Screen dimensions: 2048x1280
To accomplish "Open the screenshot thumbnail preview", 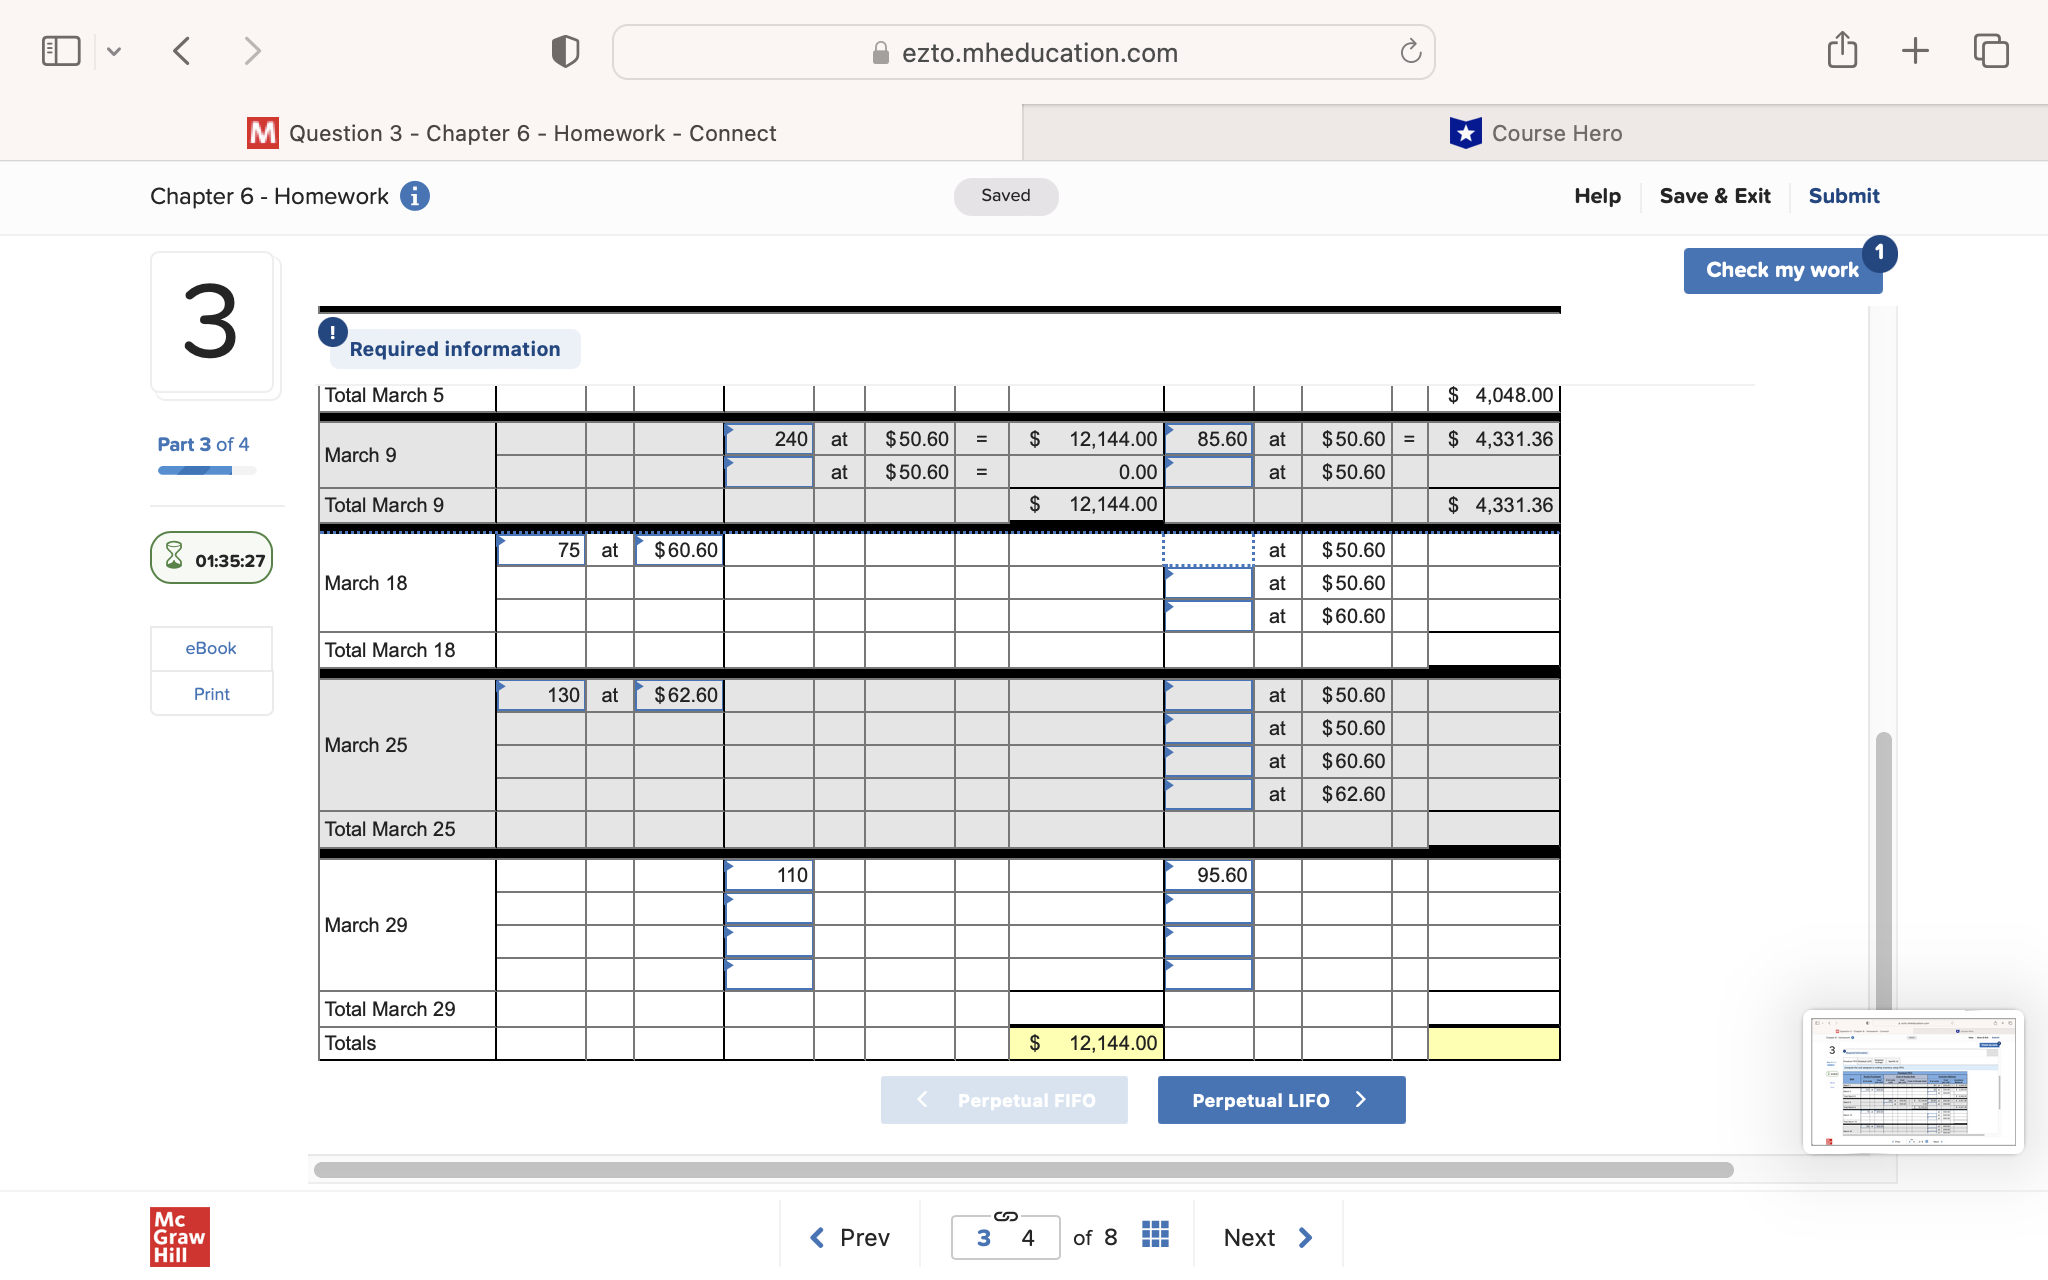I will (1912, 1082).
